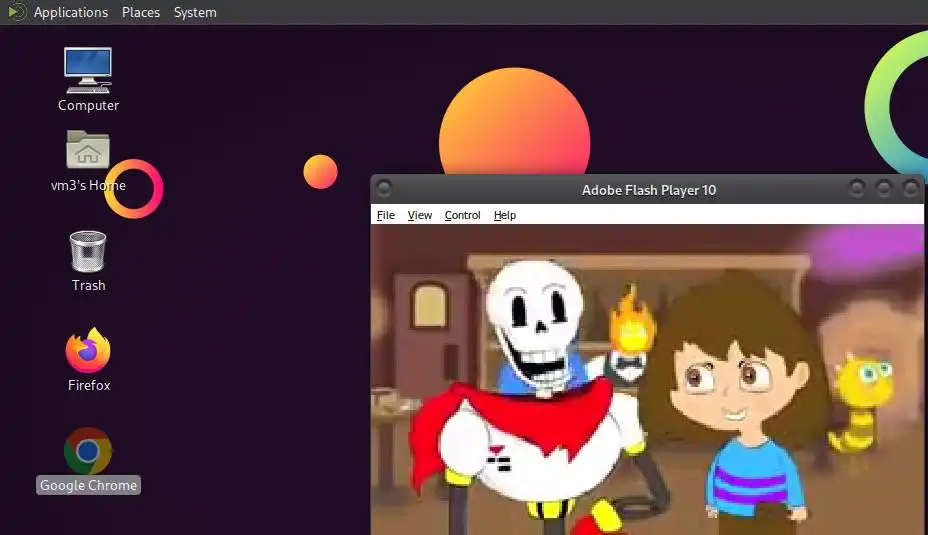The width and height of the screenshot is (928, 535).
Task: Open window menu button on Flash Player titlebar
Action: [x=384, y=189]
